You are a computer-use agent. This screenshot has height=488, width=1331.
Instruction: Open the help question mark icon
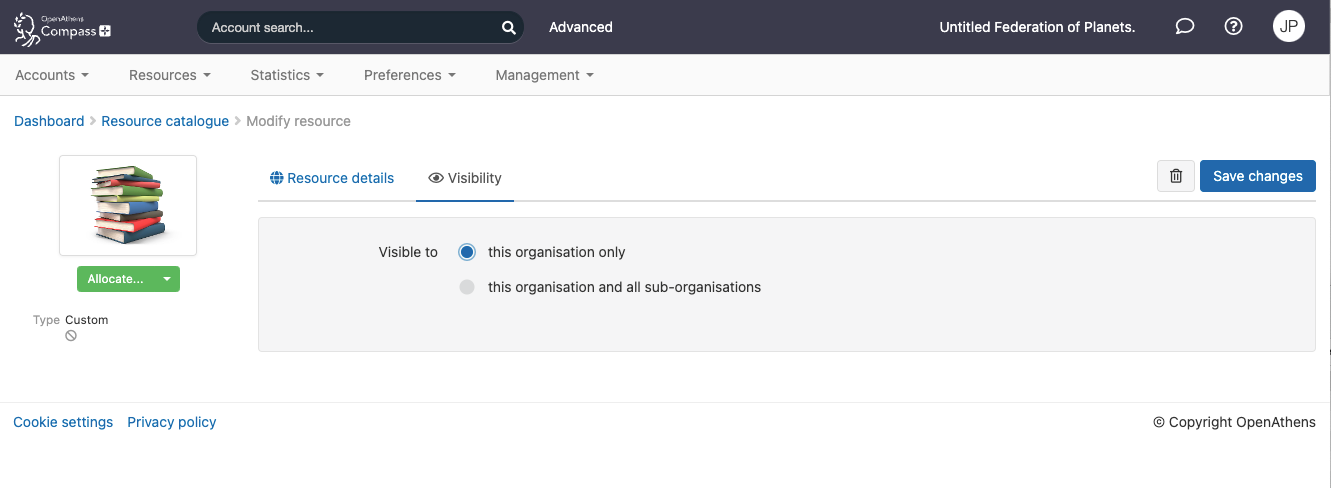pyautogui.click(x=1234, y=27)
